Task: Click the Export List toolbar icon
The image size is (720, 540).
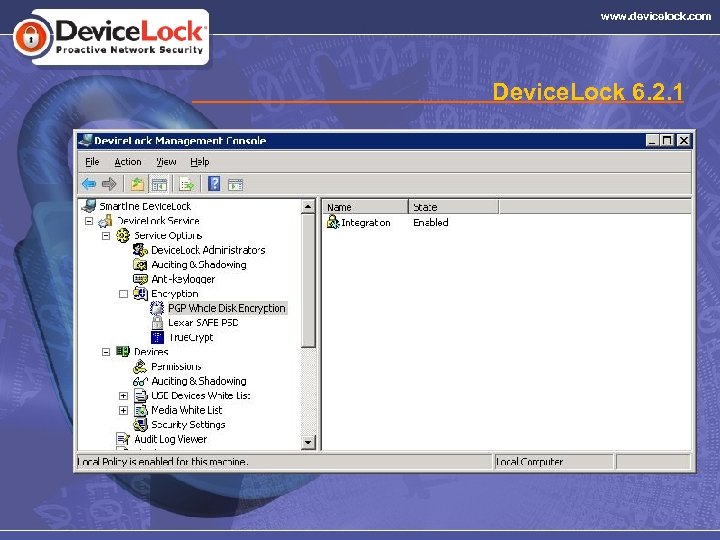Action: click(187, 185)
